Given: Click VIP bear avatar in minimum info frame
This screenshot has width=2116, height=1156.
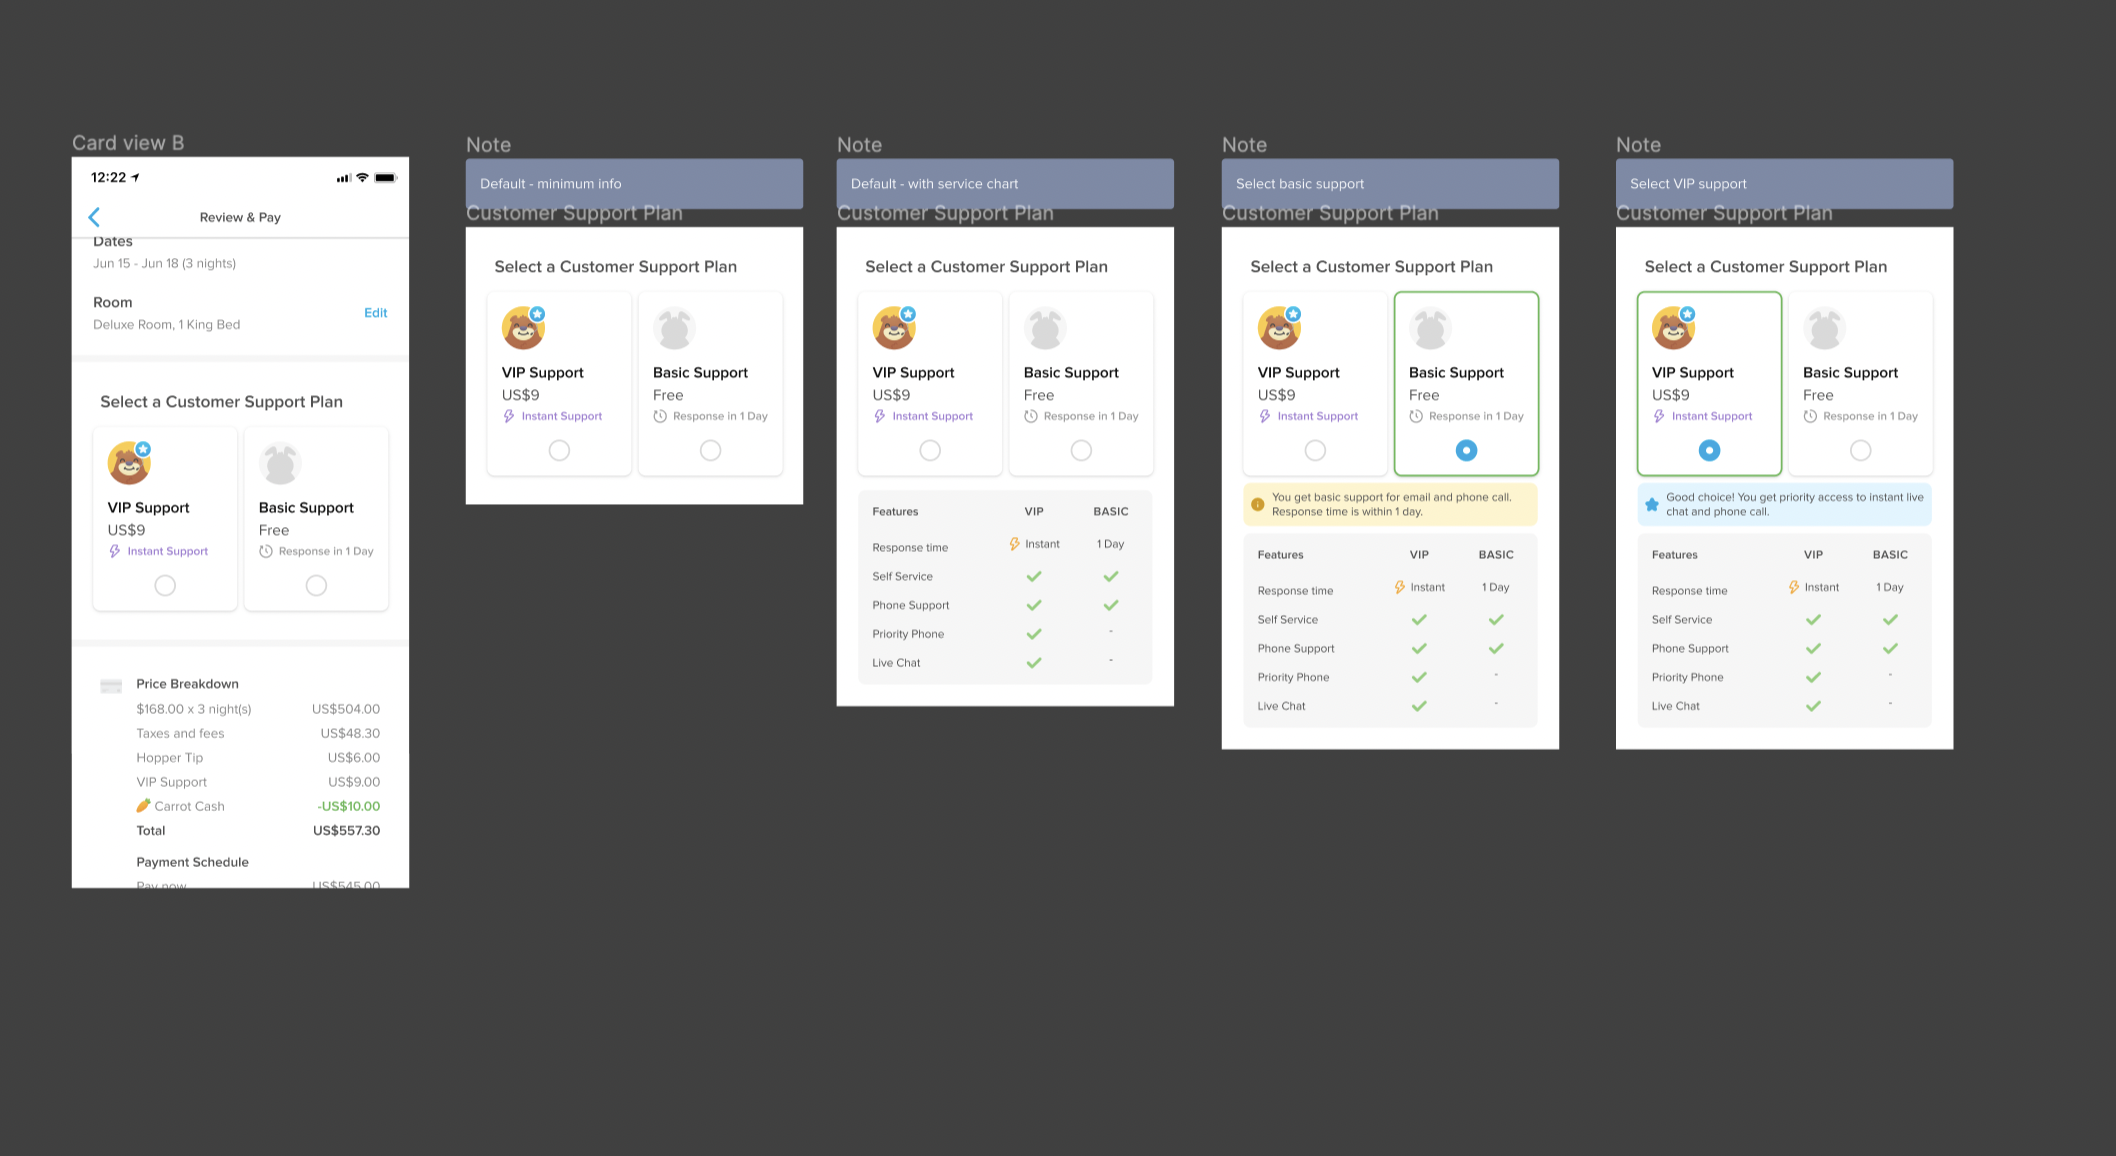Looking at the screenshot, I should [523, 328].
